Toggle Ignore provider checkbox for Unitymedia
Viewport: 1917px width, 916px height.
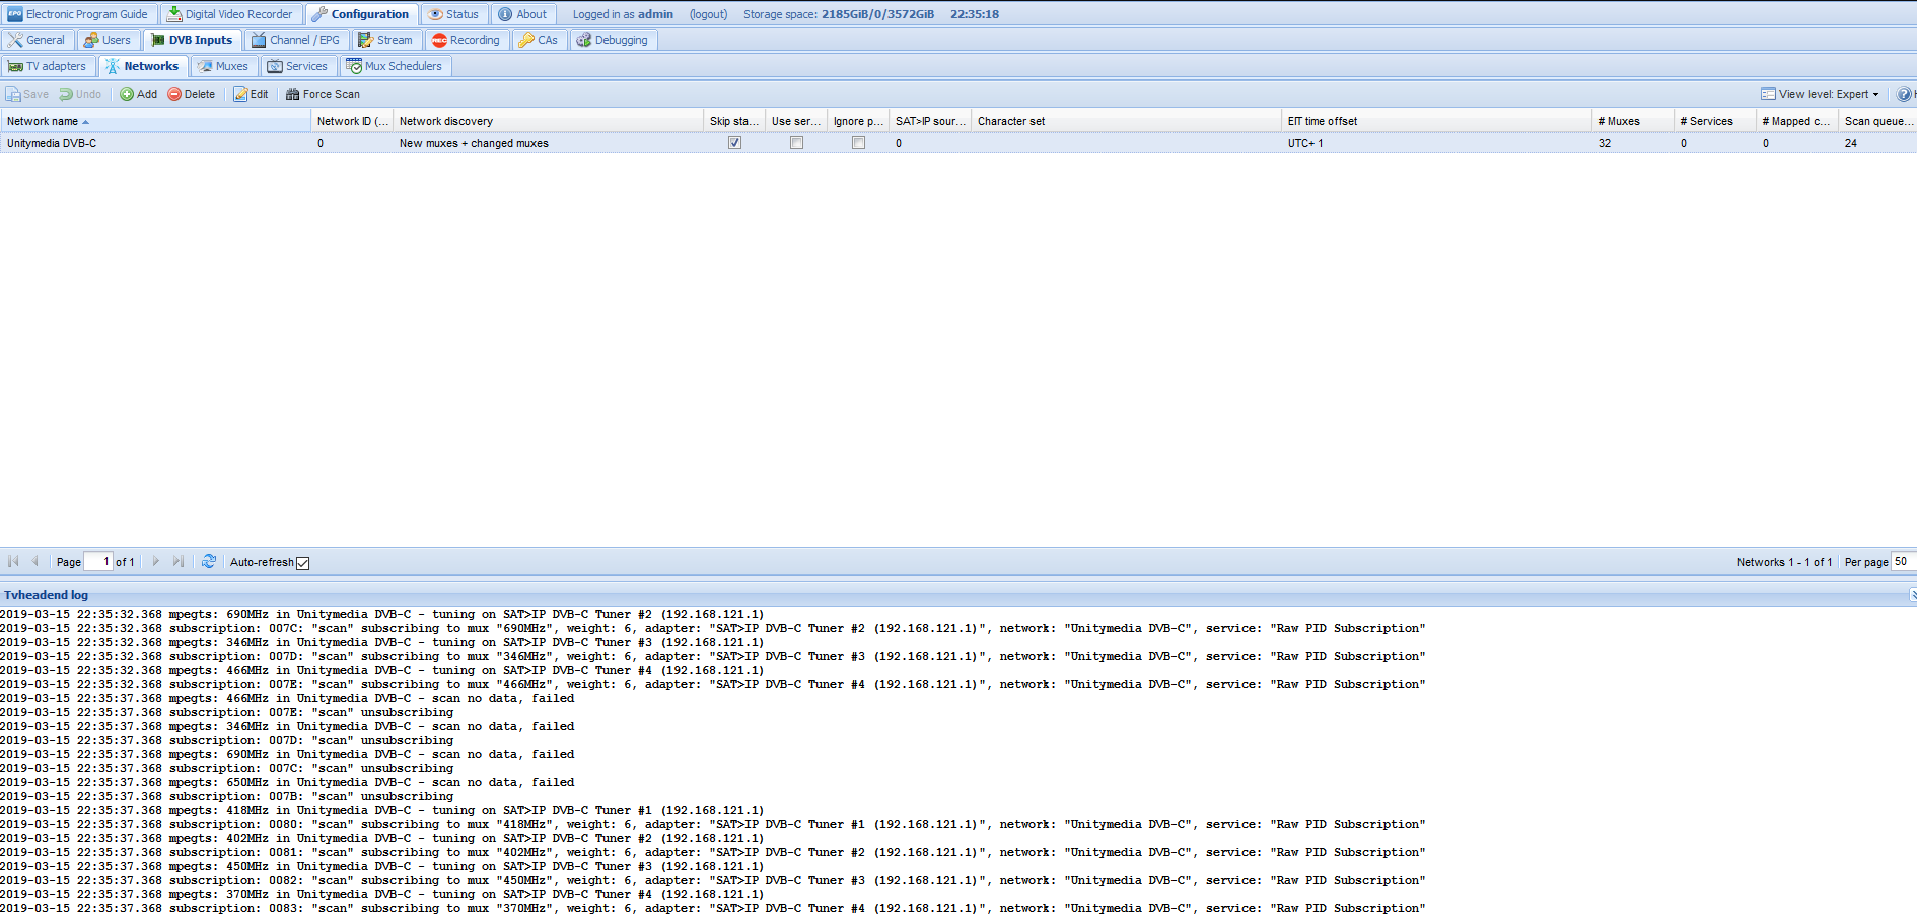[859, 143]
